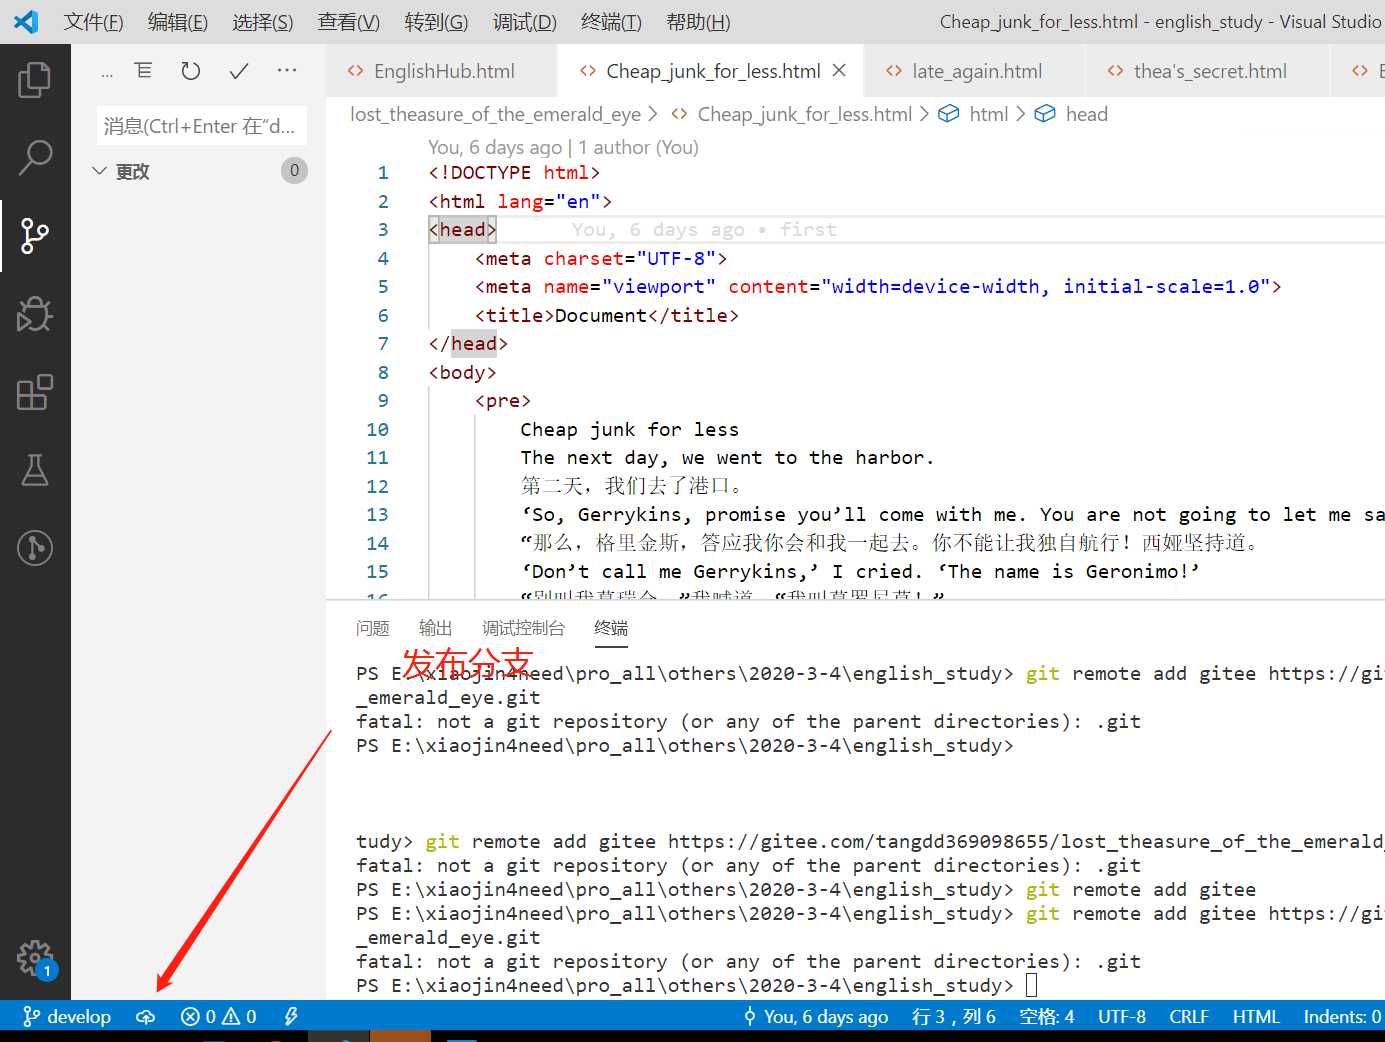Open the 文件(F) menu
The image size is (1385, 1042).
click(93, 21)
